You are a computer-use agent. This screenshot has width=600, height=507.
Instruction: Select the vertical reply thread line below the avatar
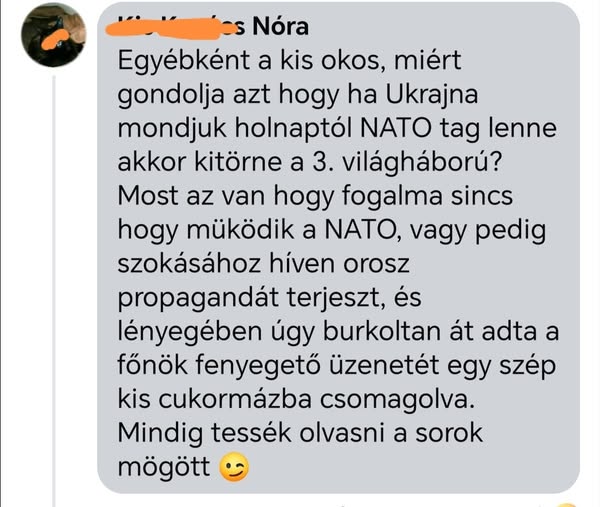pyautogui.click(x=54, y=291)
